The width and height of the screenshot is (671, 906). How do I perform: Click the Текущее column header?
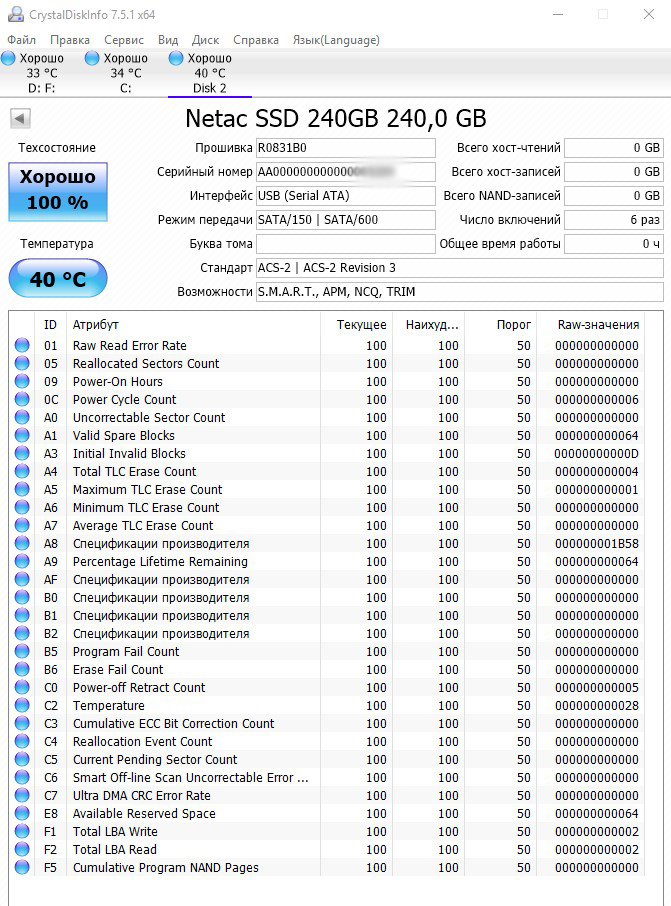pos(357,325)
